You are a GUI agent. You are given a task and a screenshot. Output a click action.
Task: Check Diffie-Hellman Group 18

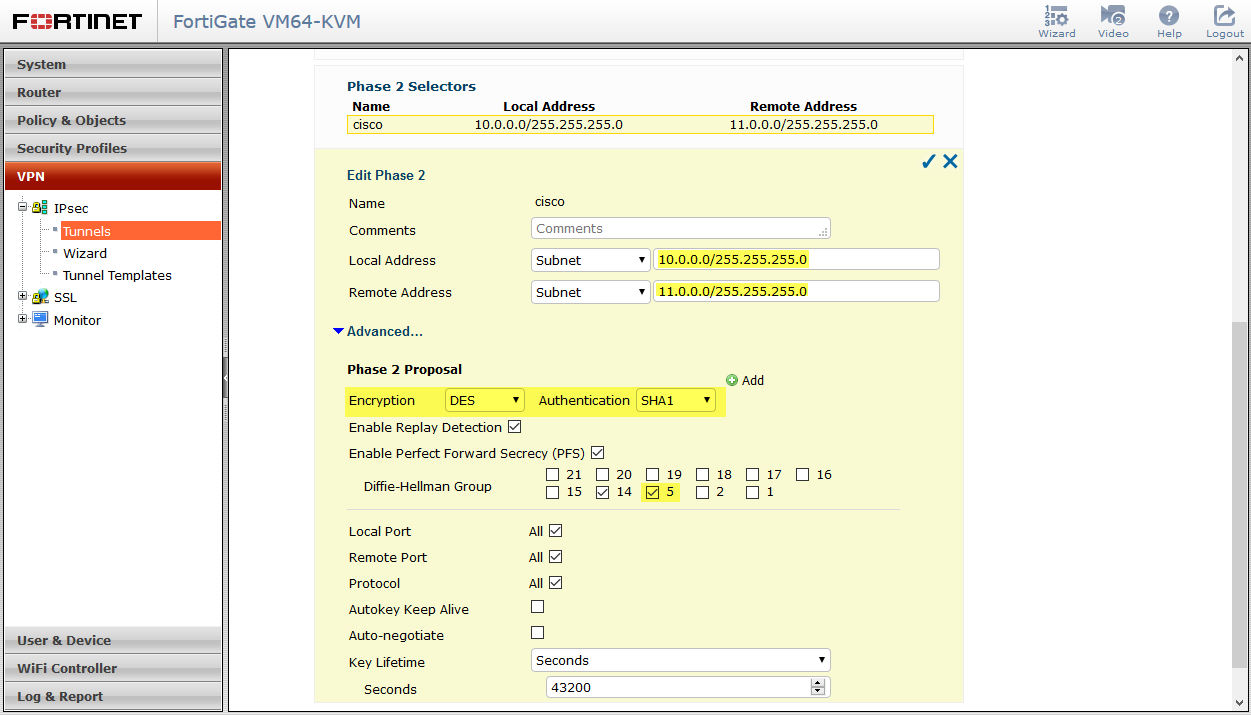click(703, 475)
